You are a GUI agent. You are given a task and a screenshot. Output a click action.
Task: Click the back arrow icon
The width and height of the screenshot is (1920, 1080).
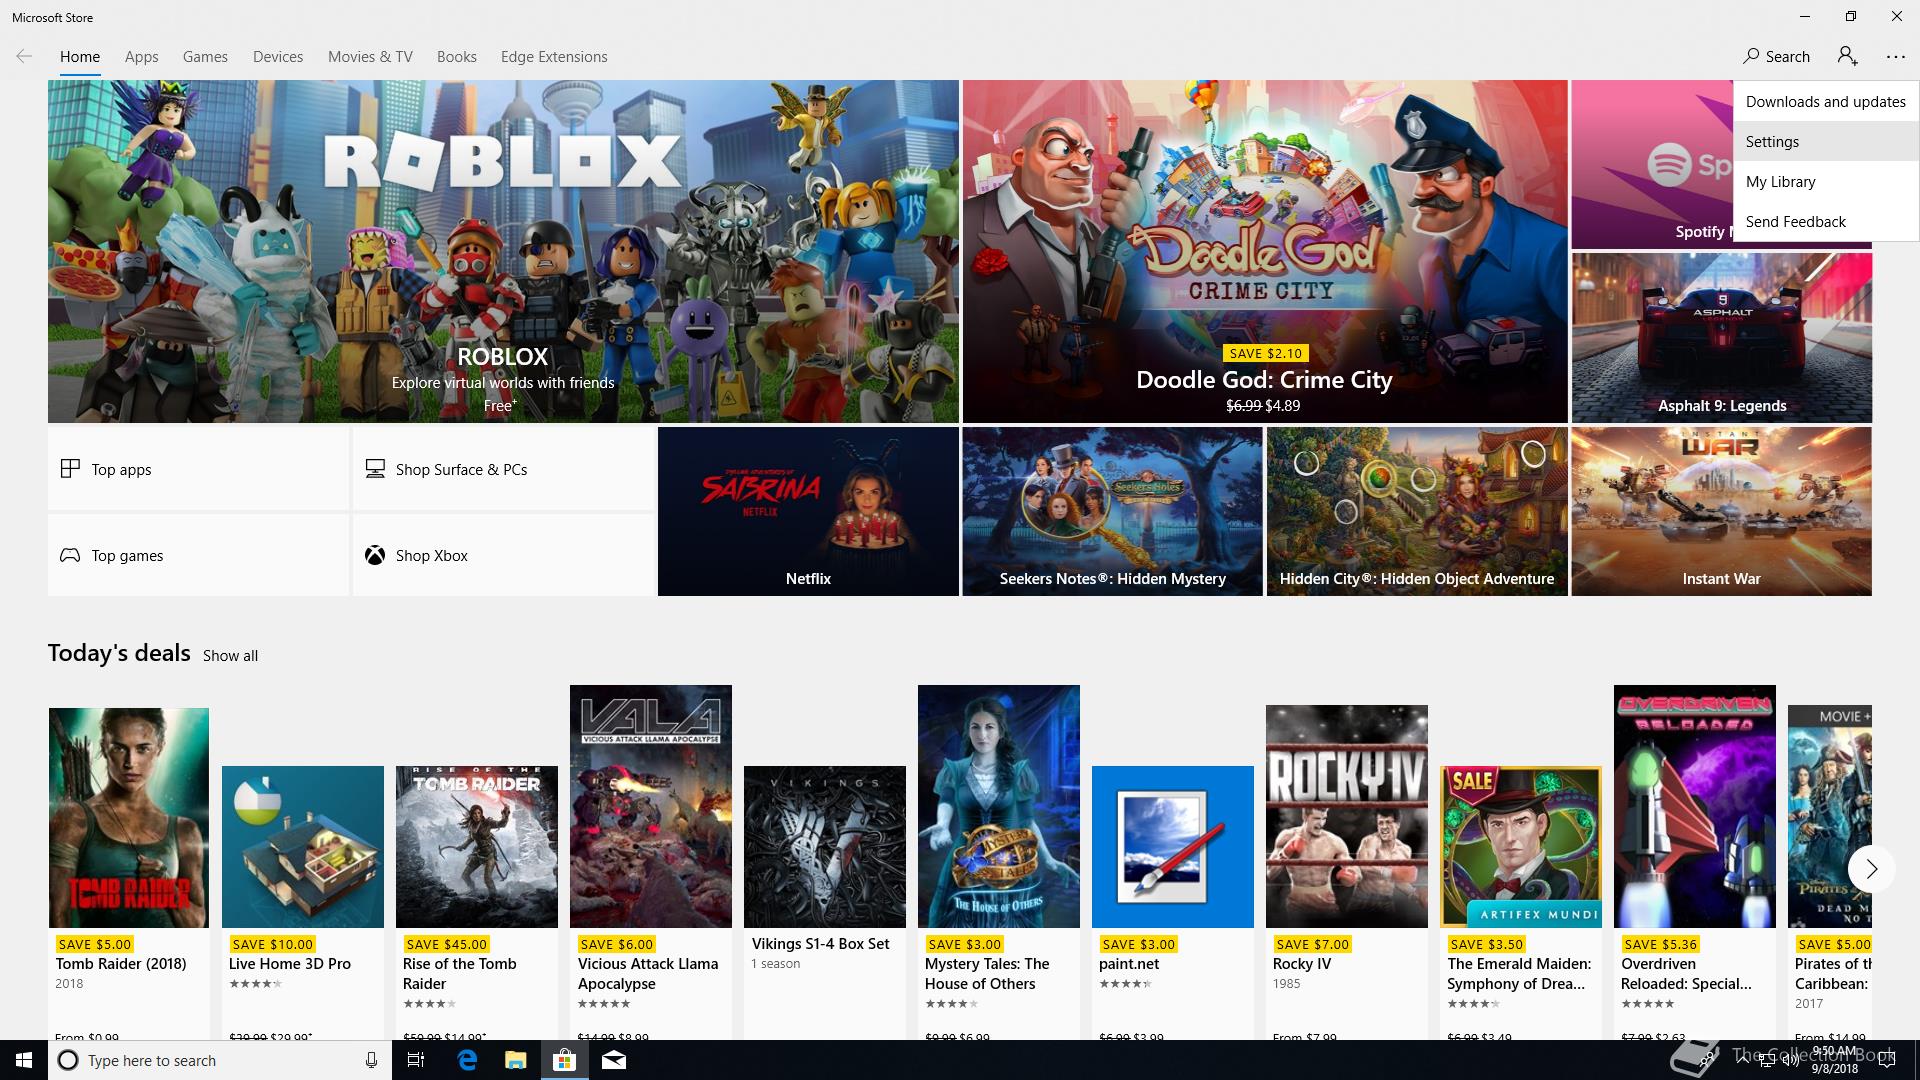coord(24,56)
